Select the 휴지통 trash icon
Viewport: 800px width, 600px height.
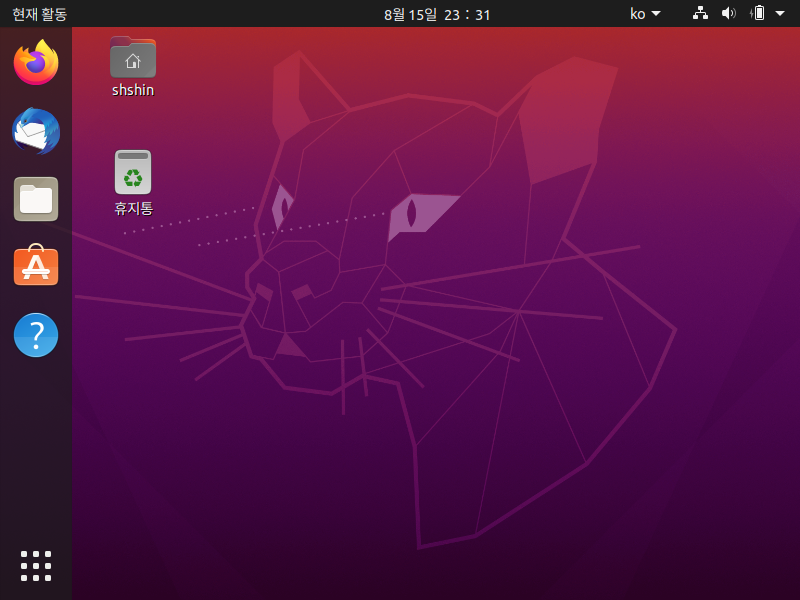[133, 172]
